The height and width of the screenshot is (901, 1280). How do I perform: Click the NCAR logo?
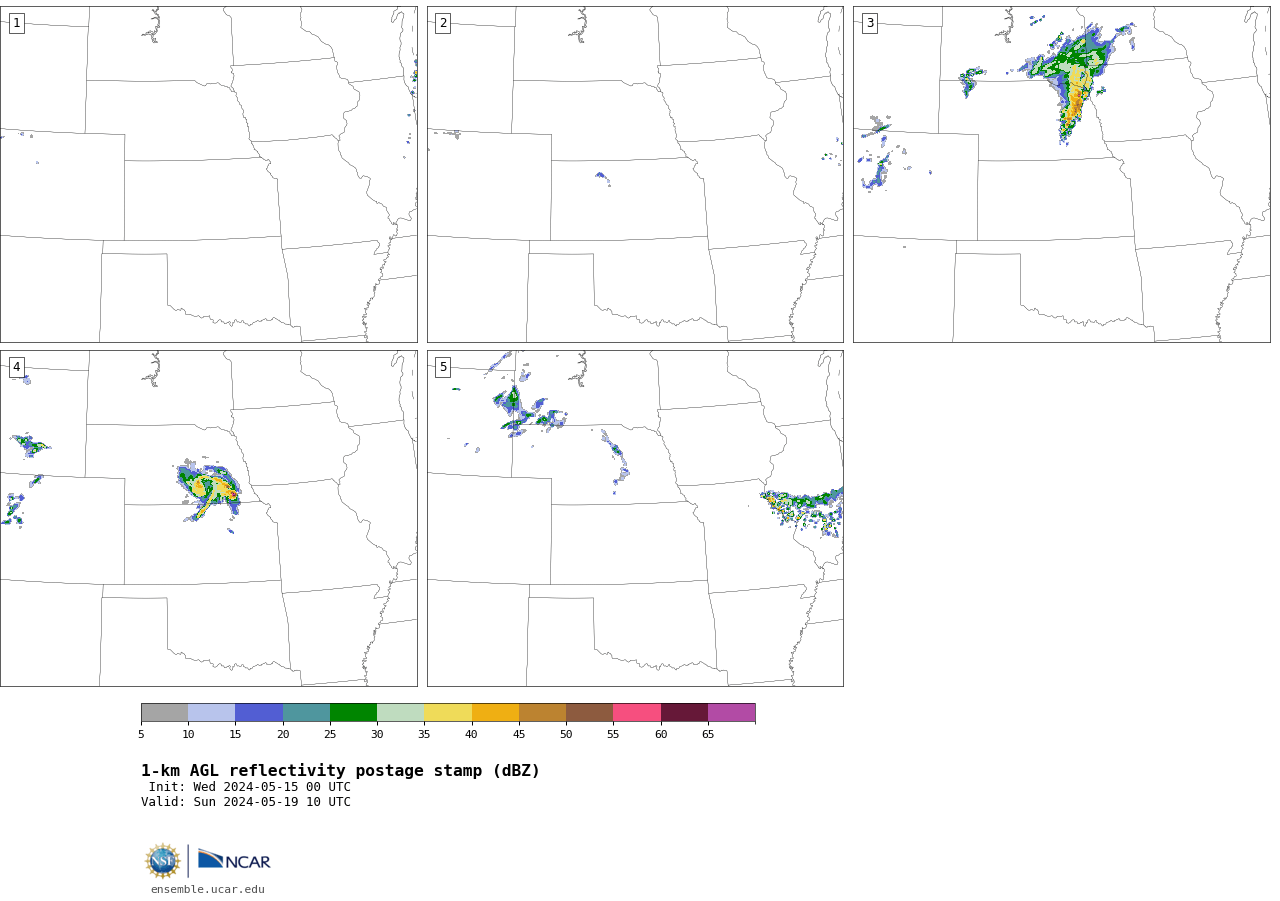(234, 860)
